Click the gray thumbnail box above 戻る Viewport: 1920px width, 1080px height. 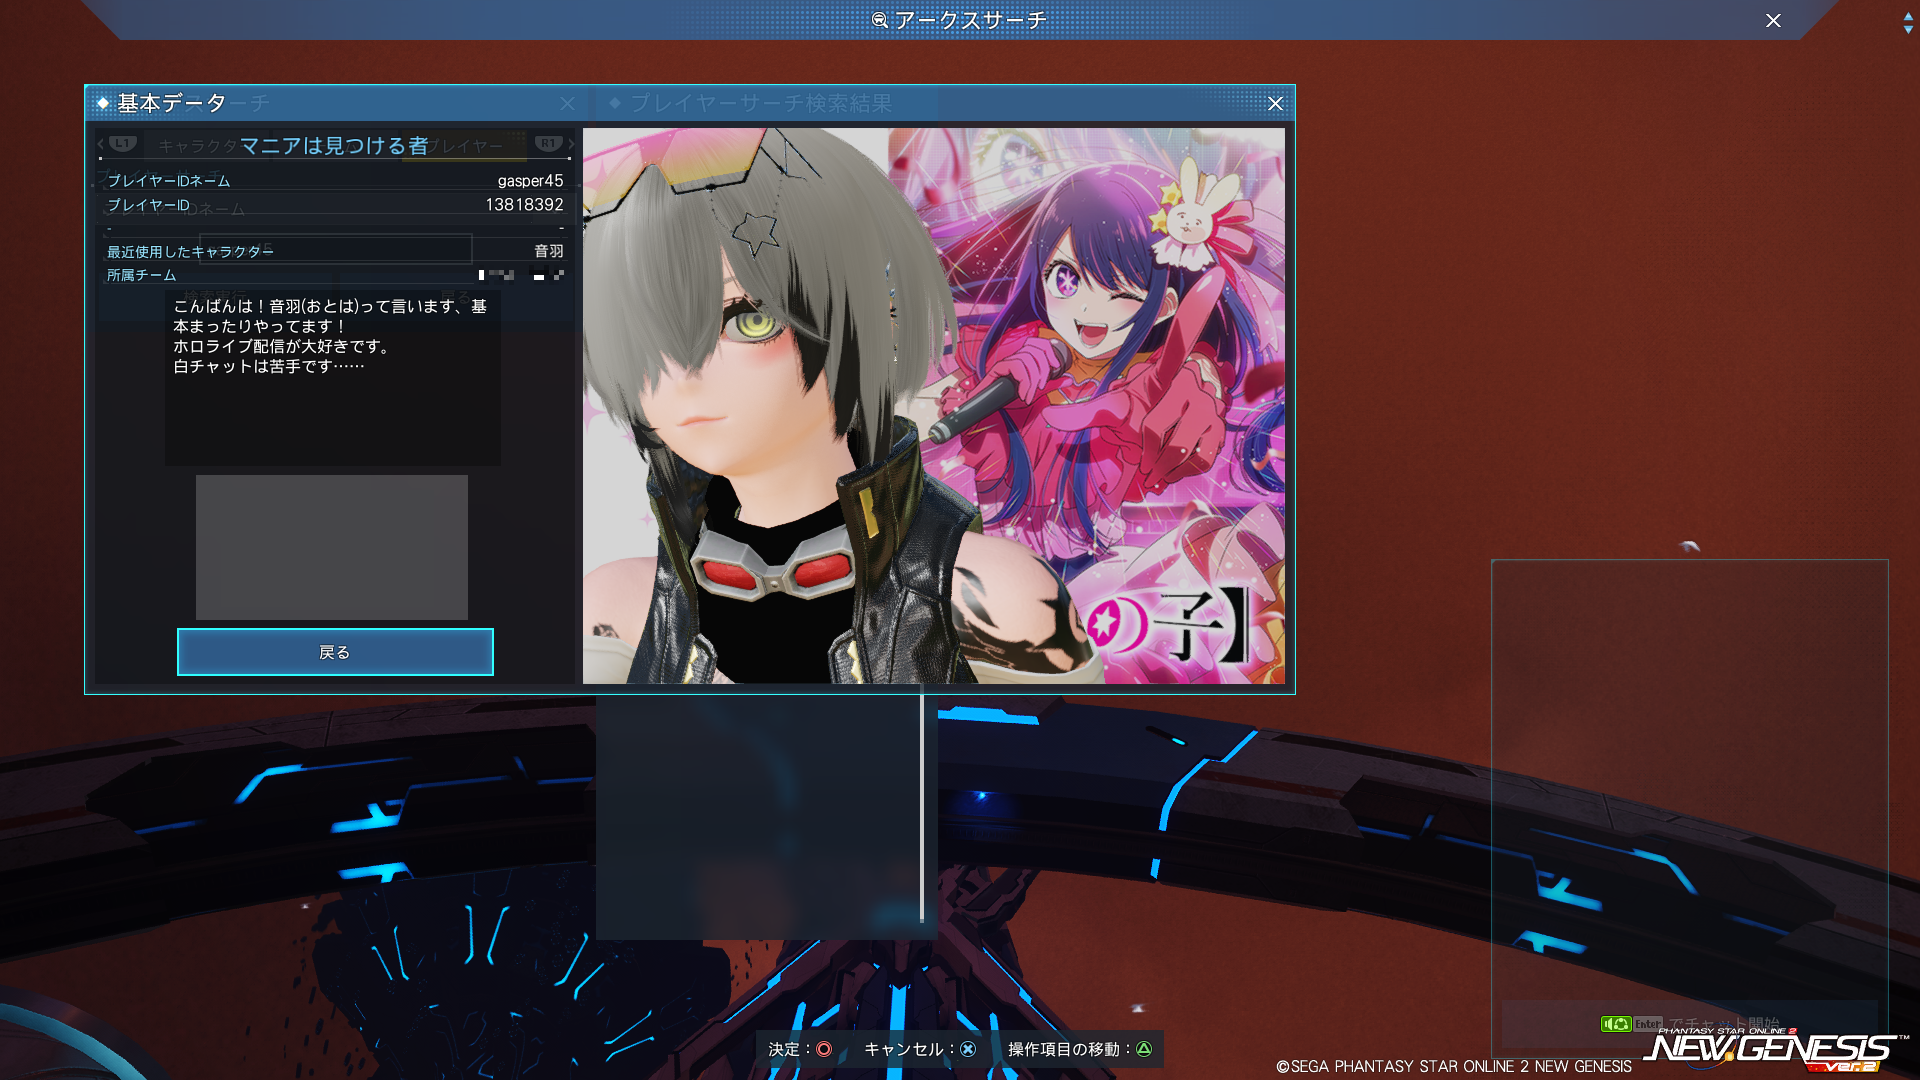click(331, 547)
